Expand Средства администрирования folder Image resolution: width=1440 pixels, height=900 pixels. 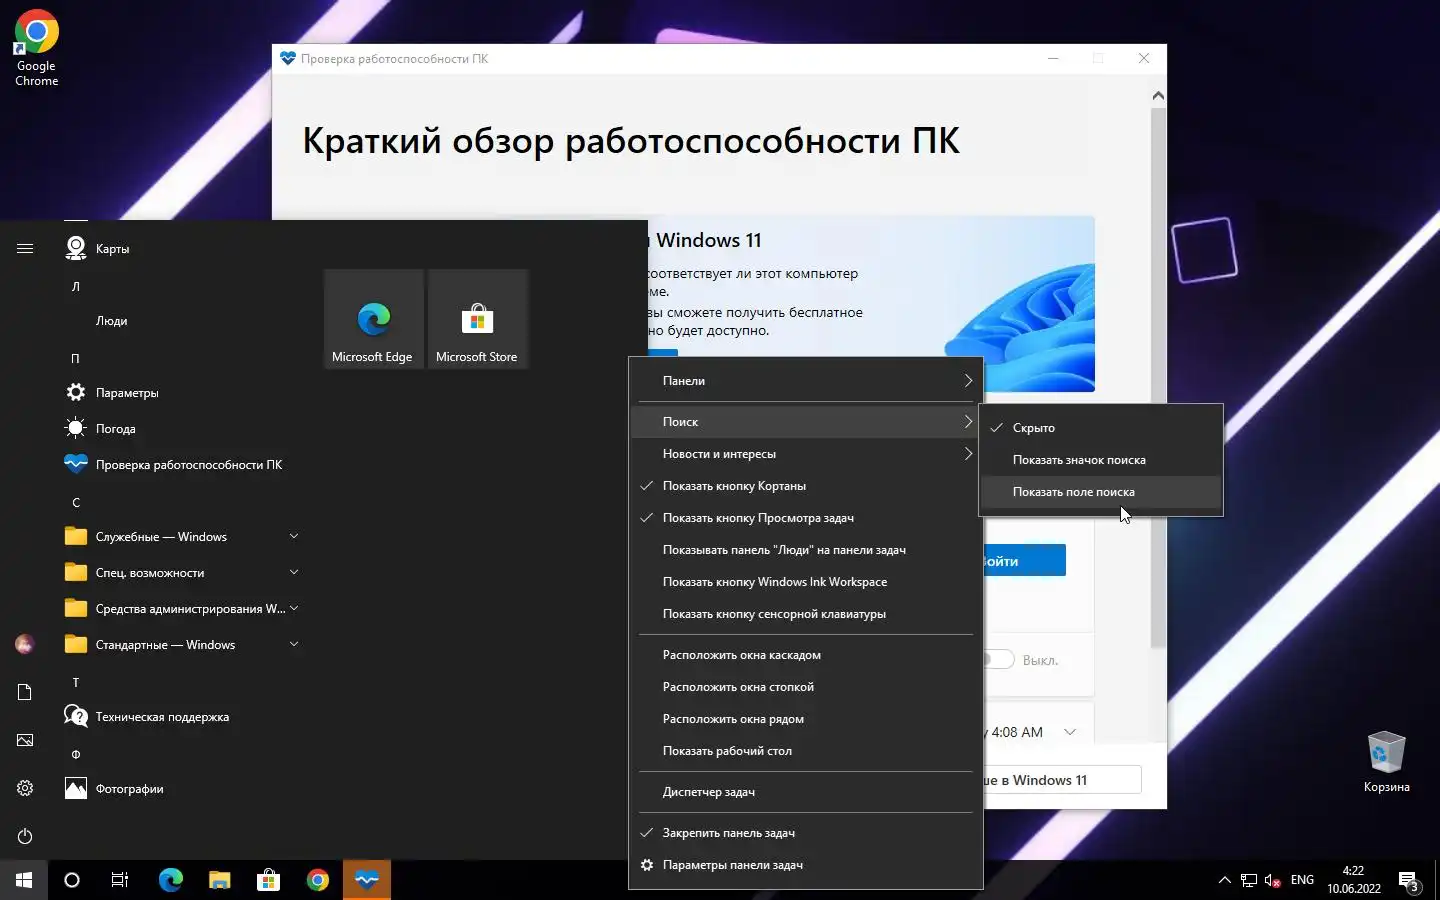click(x=182, y=609)
